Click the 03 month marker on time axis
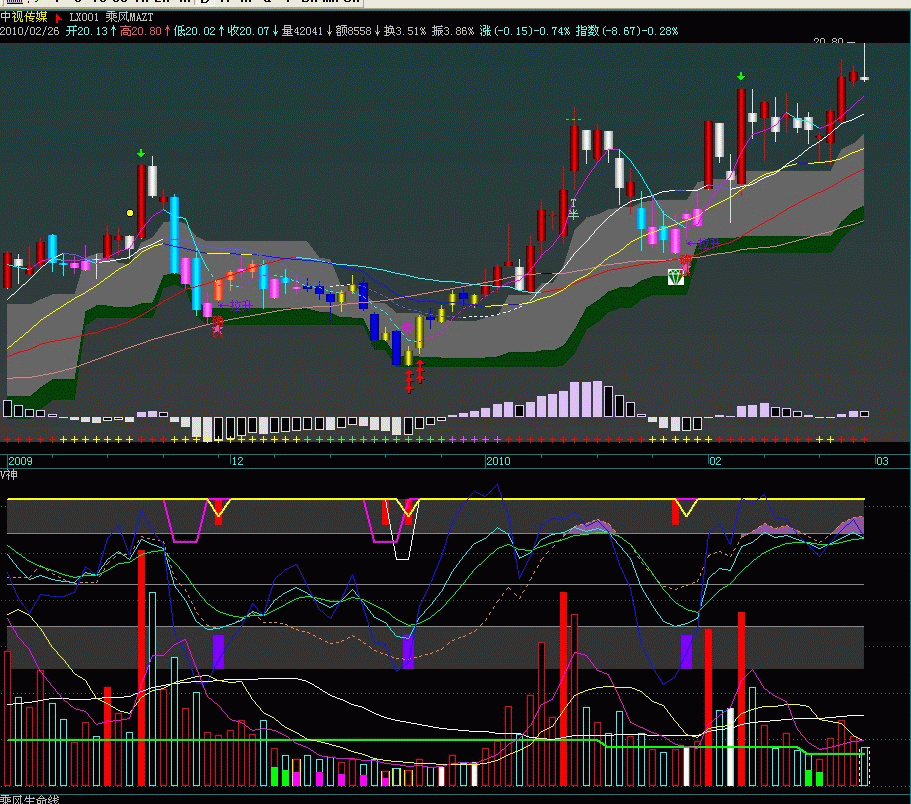This screenshot has width=911, height=804. [x=882, y=461]
